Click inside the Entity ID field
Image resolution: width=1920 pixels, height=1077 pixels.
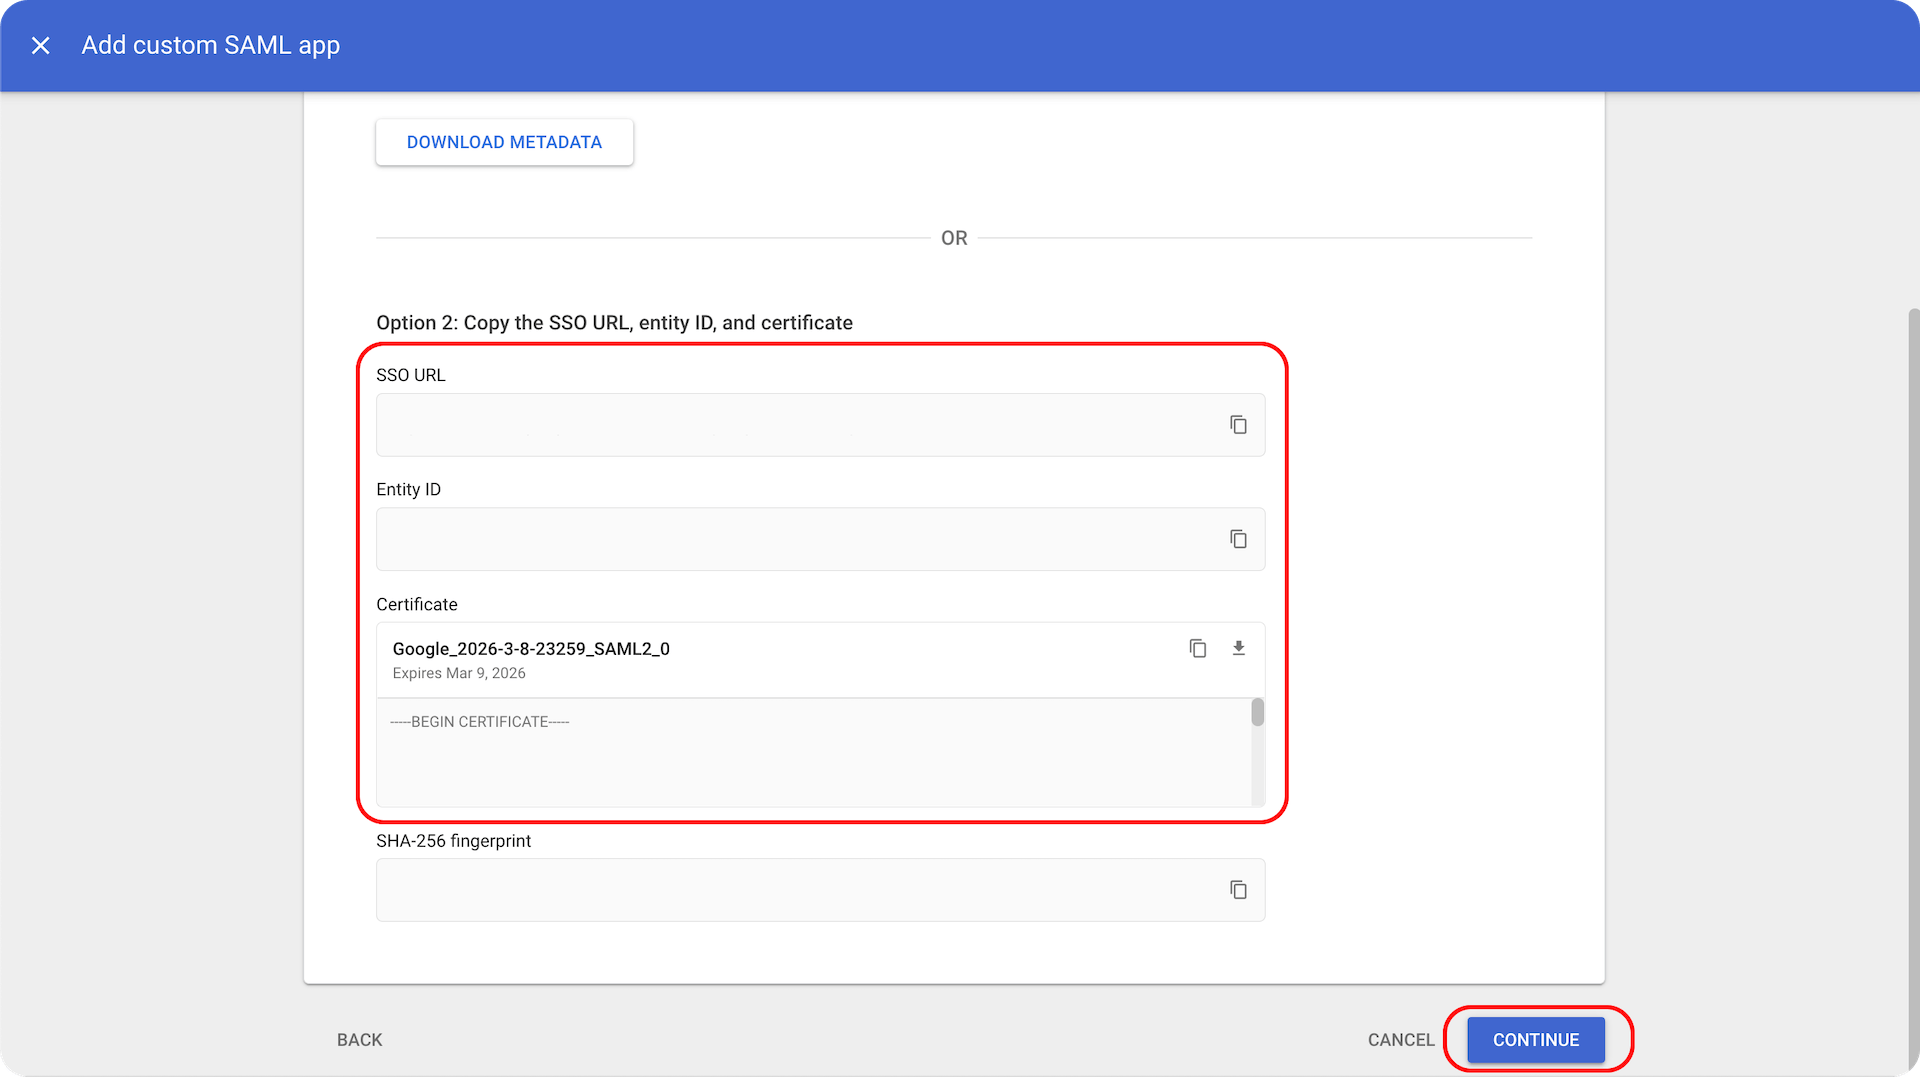coord(780,538)
